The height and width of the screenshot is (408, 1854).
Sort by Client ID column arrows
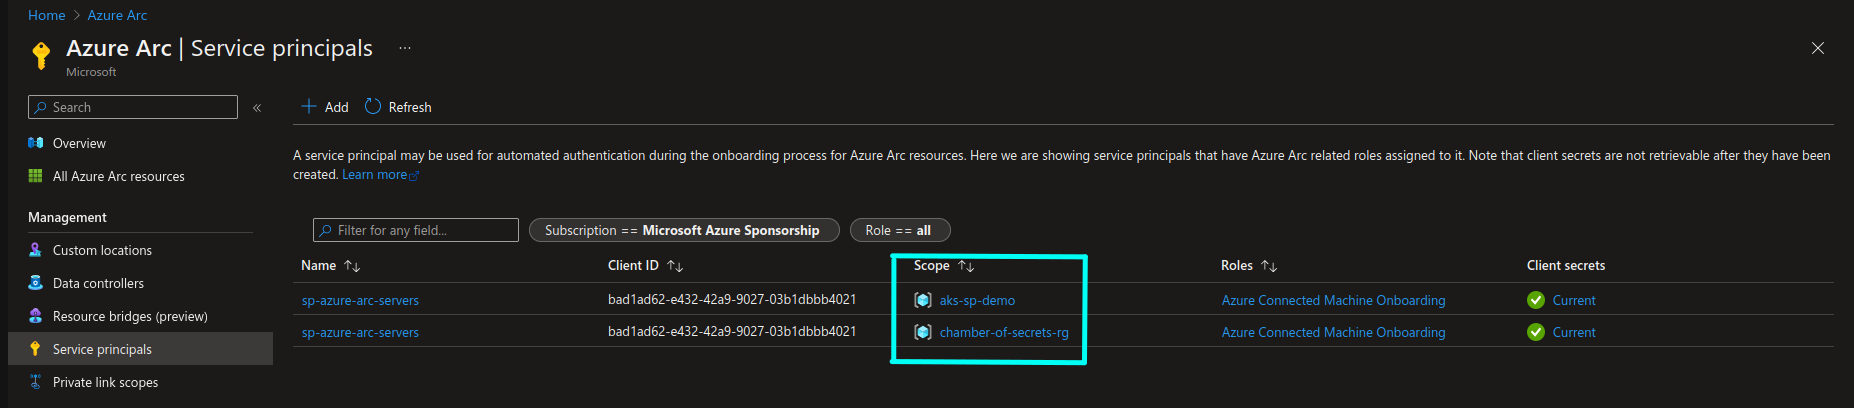coord(675,266)
